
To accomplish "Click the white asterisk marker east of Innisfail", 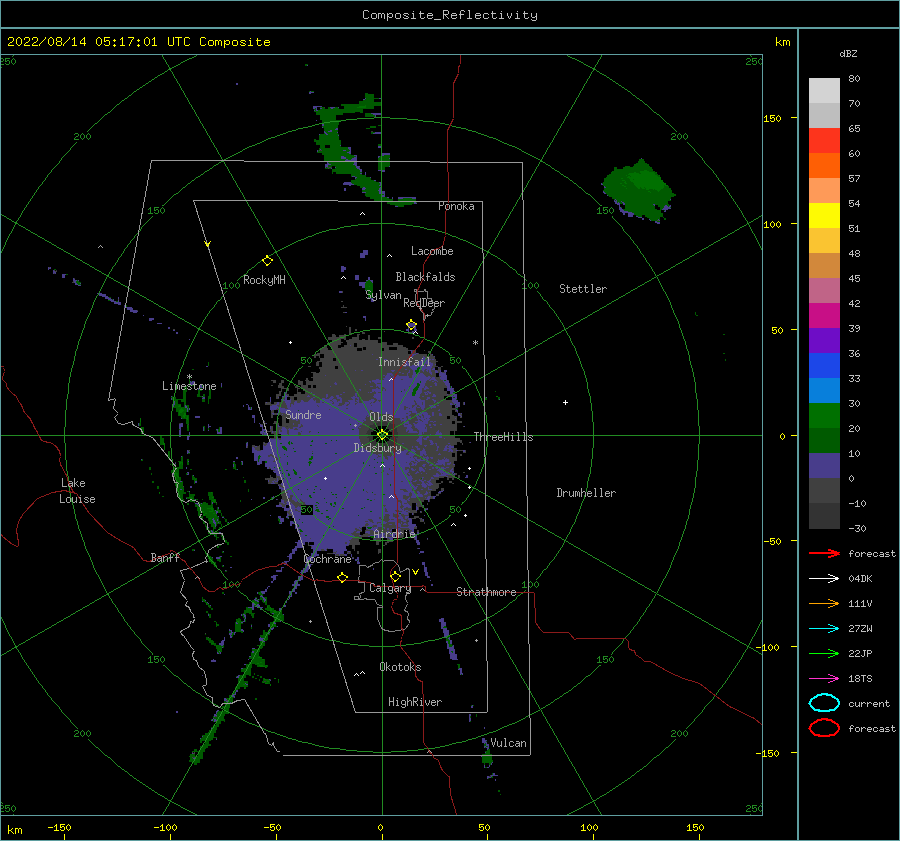I will coord(475,343).
